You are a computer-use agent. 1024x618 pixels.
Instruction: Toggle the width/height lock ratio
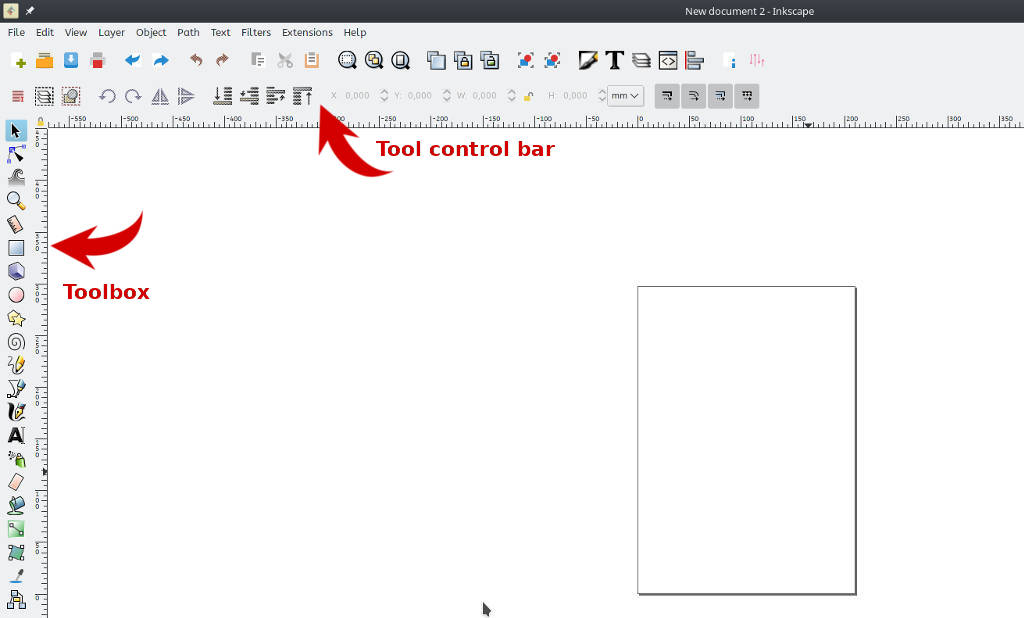click(x=528, y=95)
